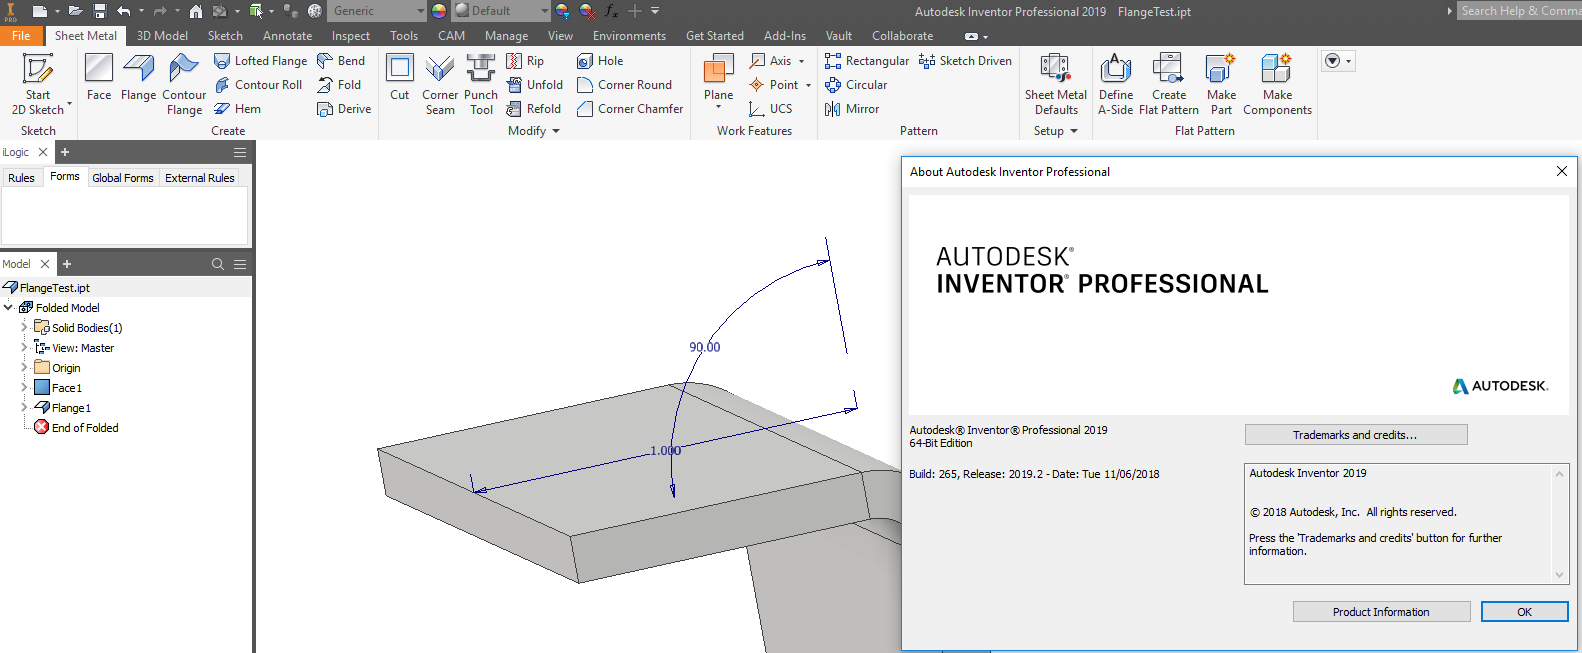Open the Global Forms tab
This screenshot has height=653, width=1582.
(x=123, y=178)
